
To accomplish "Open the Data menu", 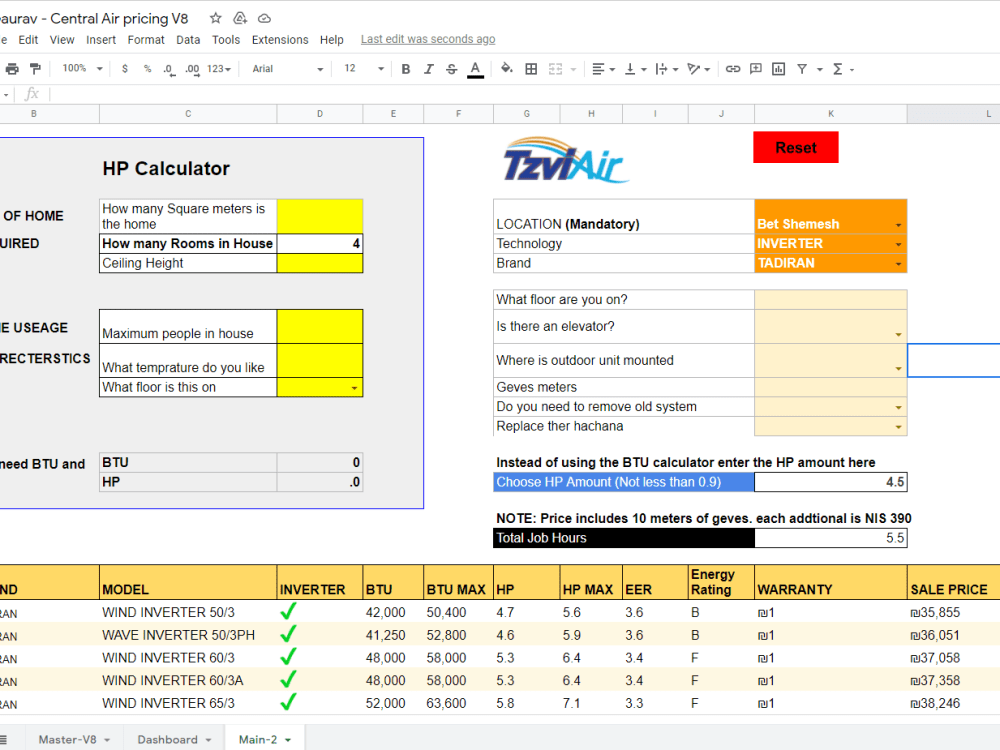I will click(x=188, y=39).
